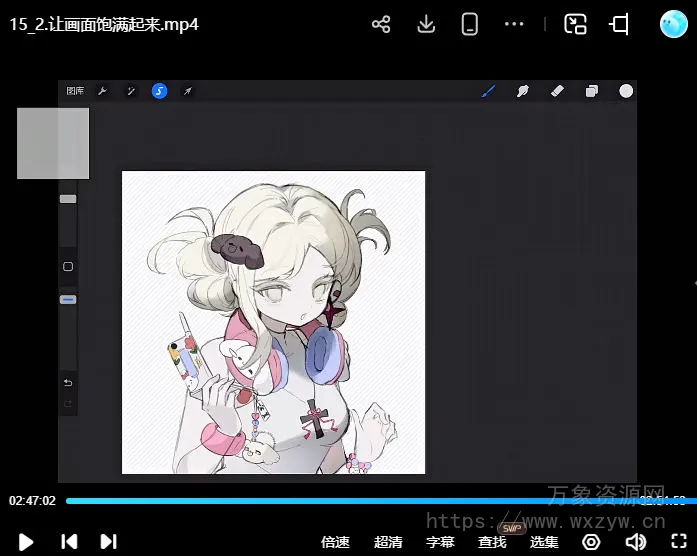The width and height of the screenshot is (697, 556).
Task: Open the 超清 quality selector
Action: point(388,542)
